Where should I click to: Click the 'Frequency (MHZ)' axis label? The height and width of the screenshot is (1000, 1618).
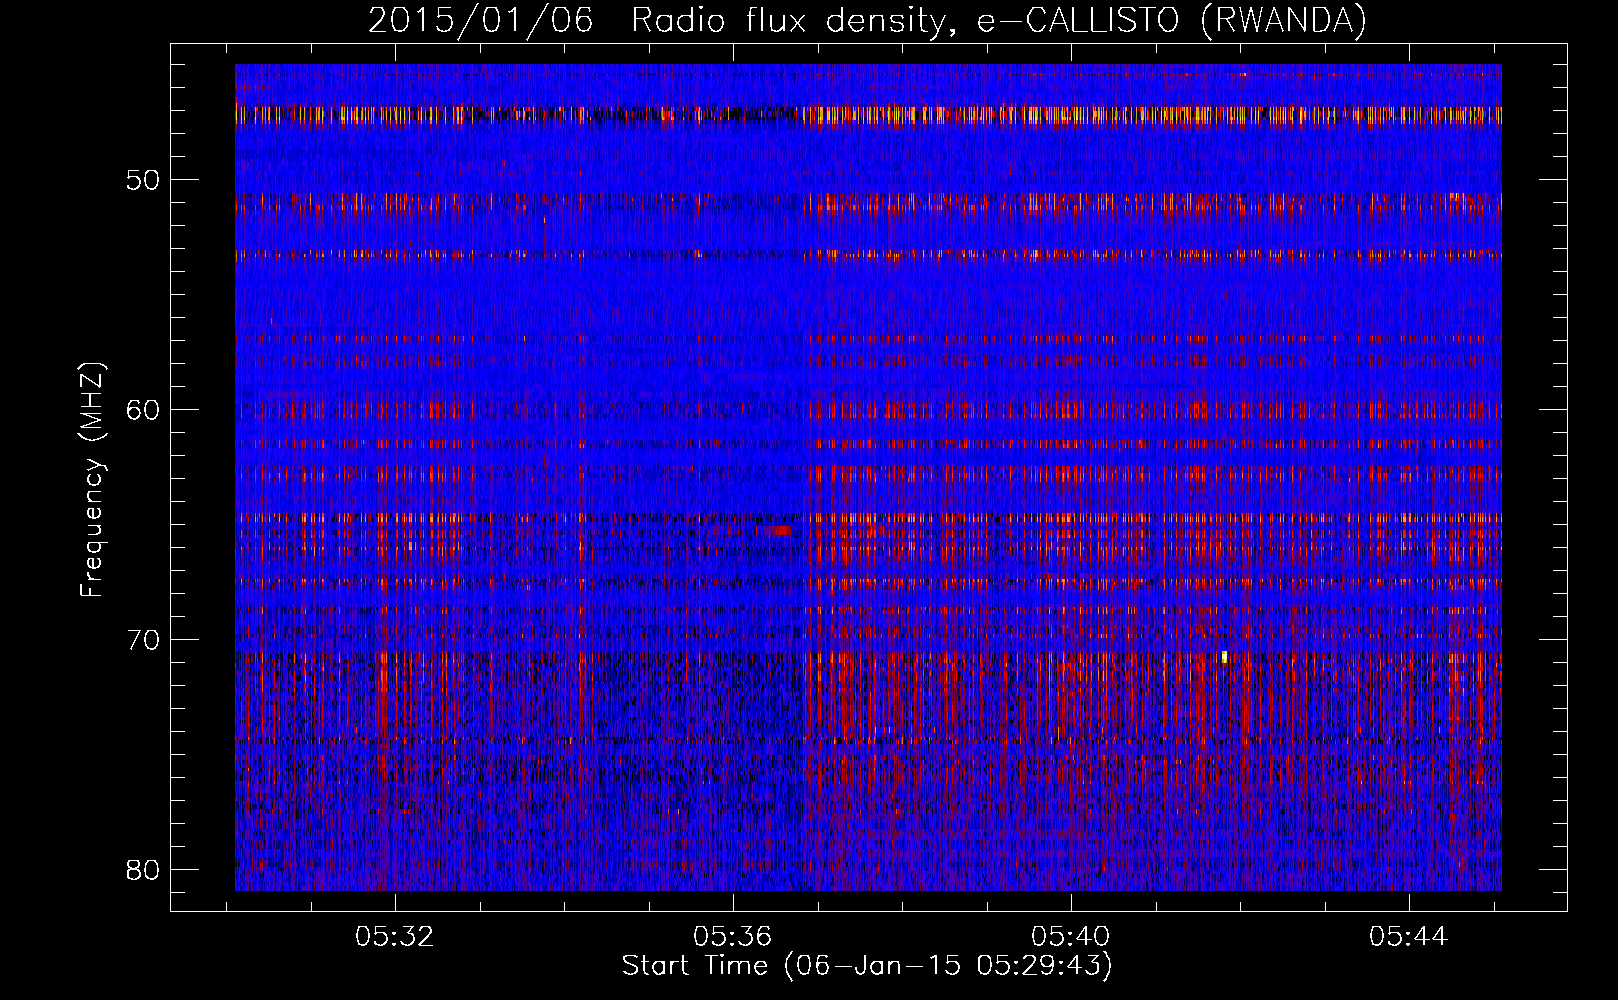point(92,479)
